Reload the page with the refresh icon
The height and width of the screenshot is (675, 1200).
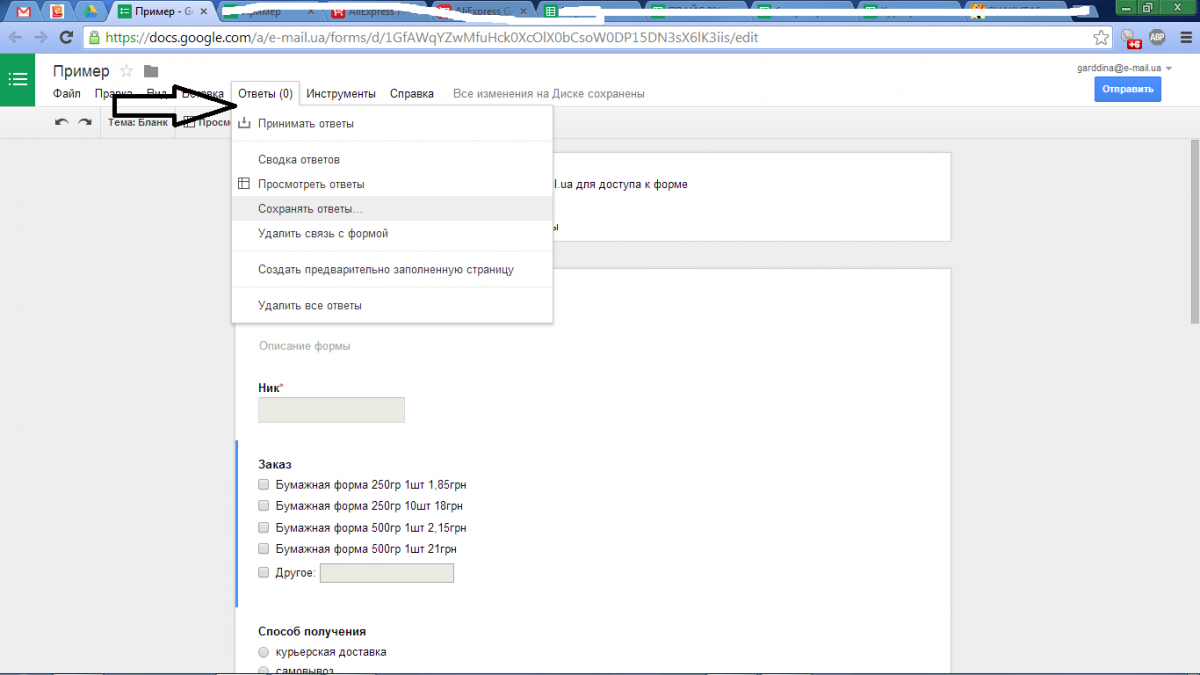[67, 38]
